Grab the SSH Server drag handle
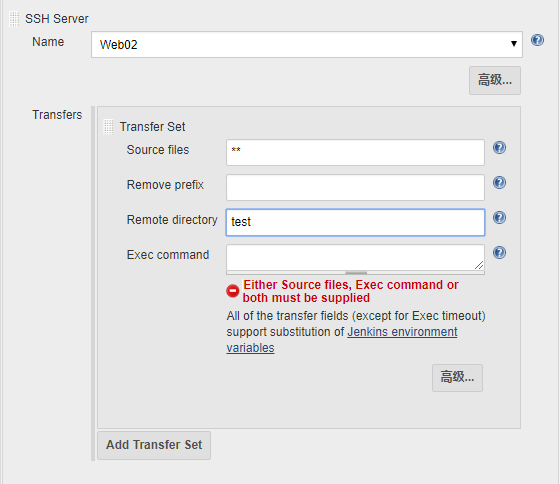Screen dimensions: 560x484 pos(14,19)
